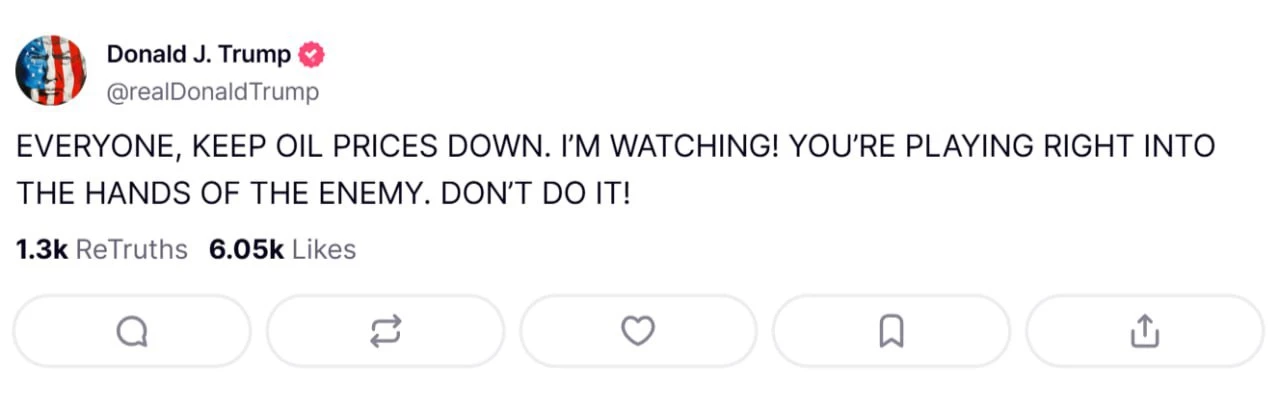Click the reply speech bubble icon
This screenshot has height=411, width=1280.
pos(132,331)
